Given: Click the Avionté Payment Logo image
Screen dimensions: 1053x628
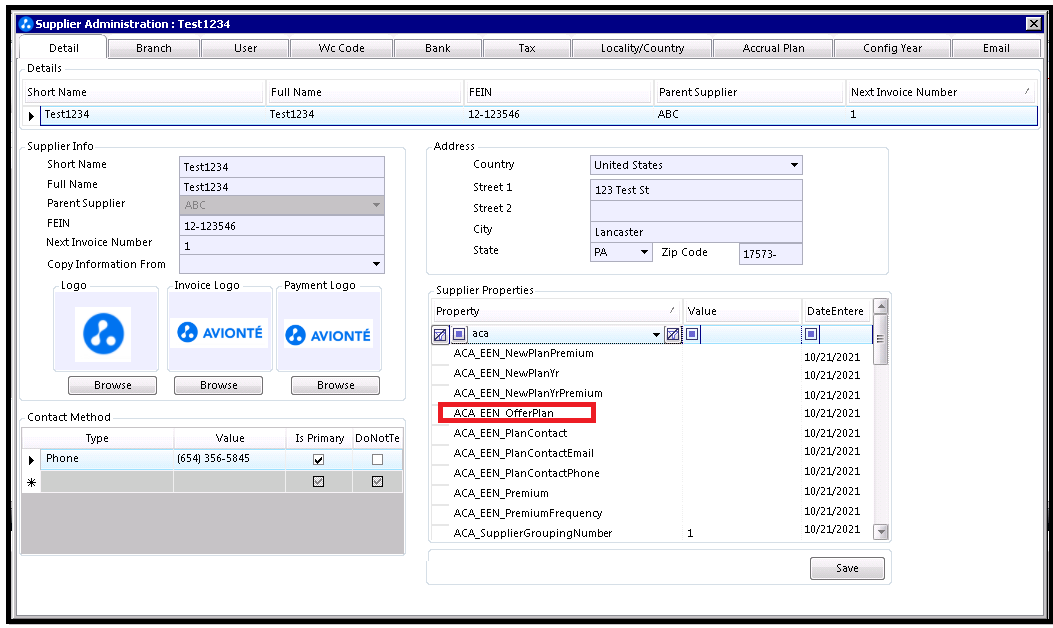Looking at the screenshot, I should [x=328, y=334].
